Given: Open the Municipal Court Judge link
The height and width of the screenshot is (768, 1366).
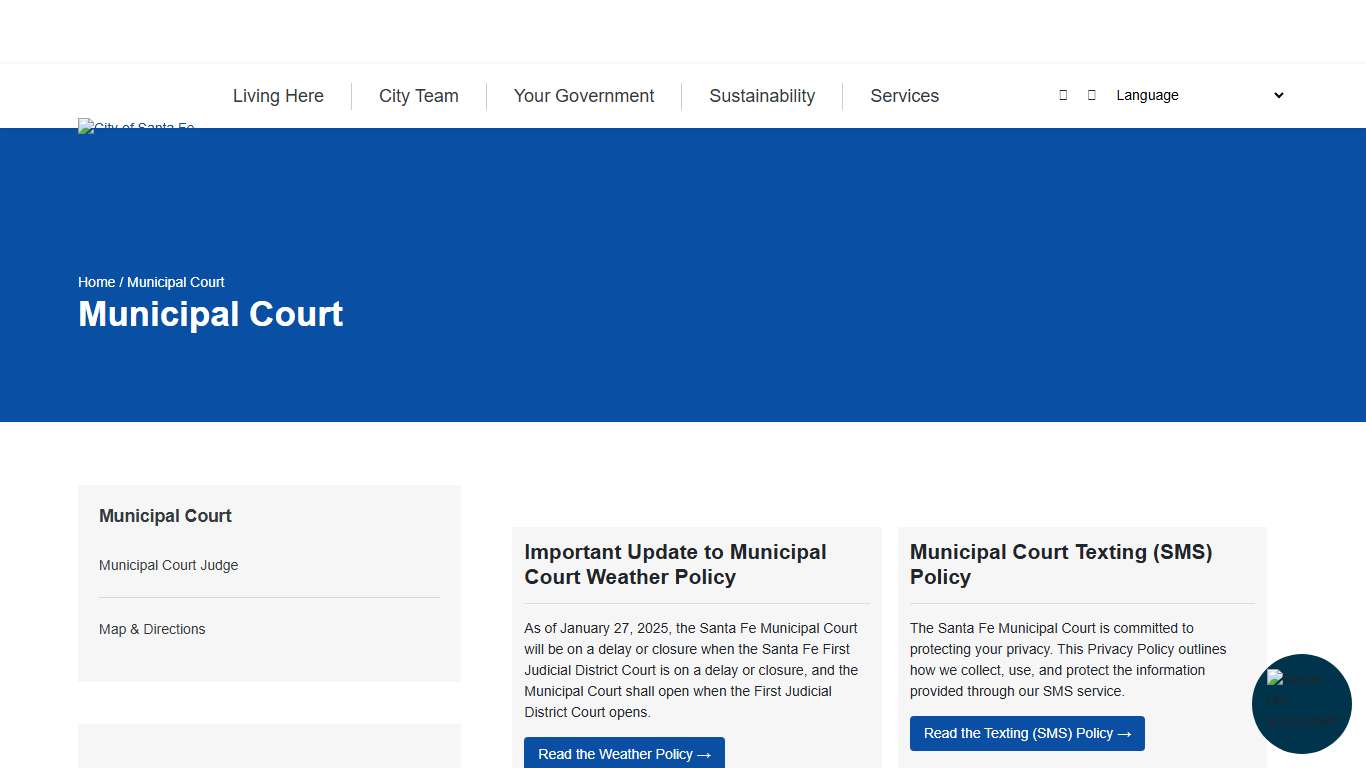Looking at the screenshot, I should (x=168, y=565).
